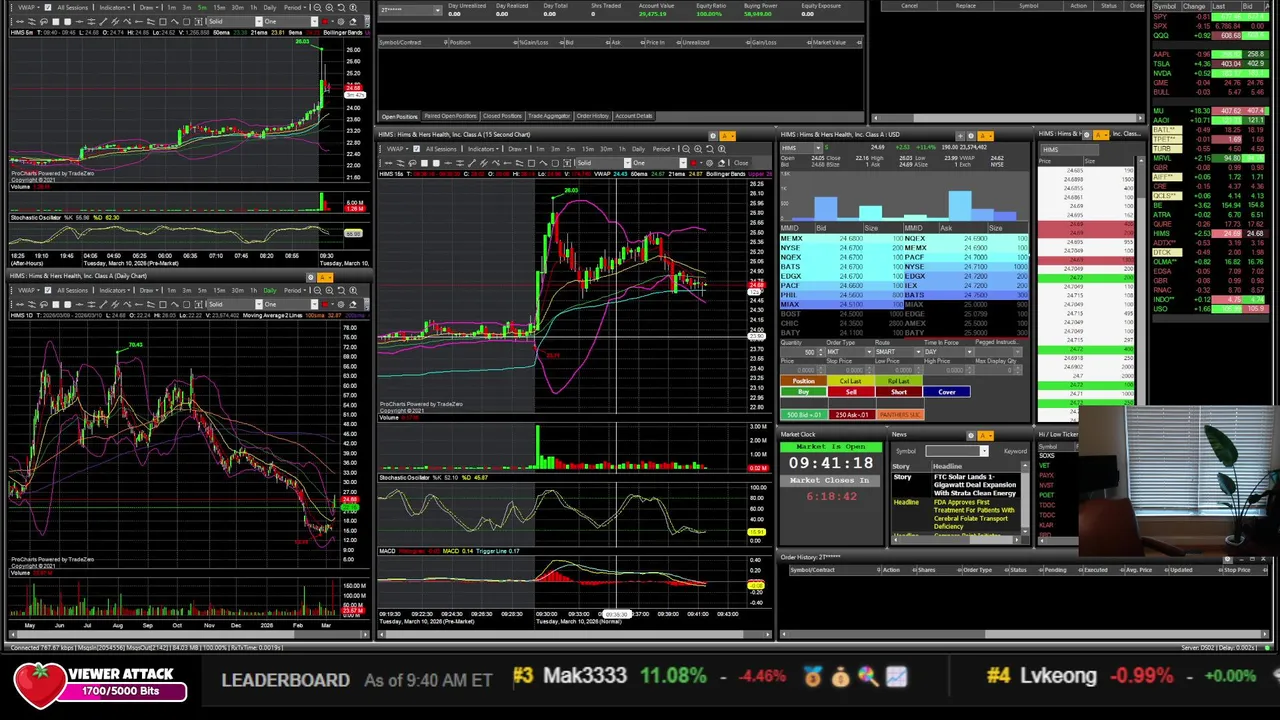Open chart settings gear in HIMS 5m toolbar
This screenshot has width=1280, height=720.
pos(341,22)
